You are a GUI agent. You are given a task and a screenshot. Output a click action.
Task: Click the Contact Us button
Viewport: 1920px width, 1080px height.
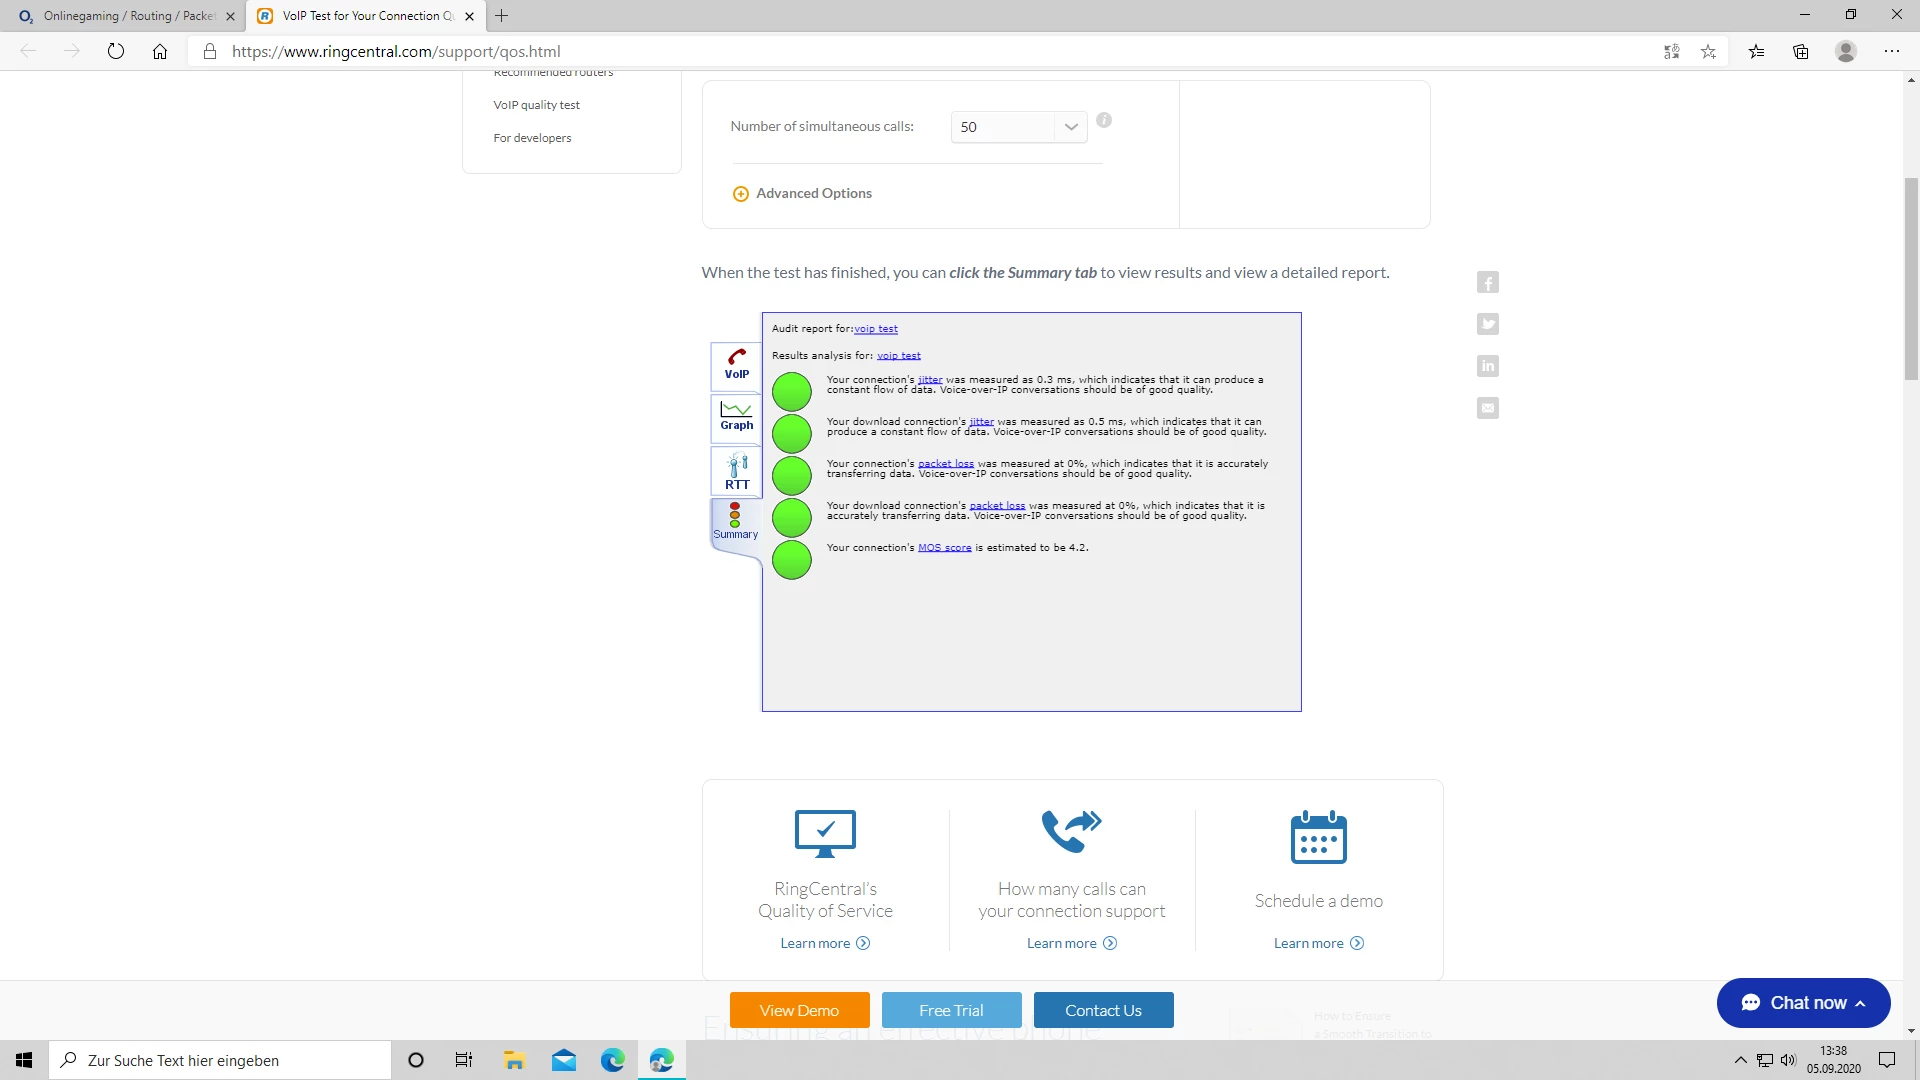click(1103, 1010)
